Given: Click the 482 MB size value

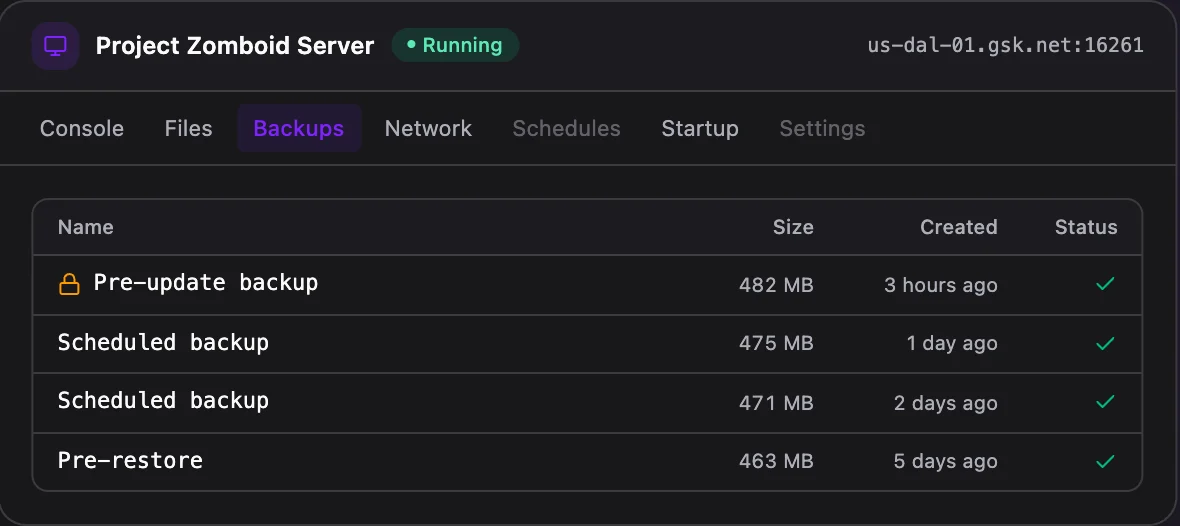Looking at the screenshot, I should [776, 285].
